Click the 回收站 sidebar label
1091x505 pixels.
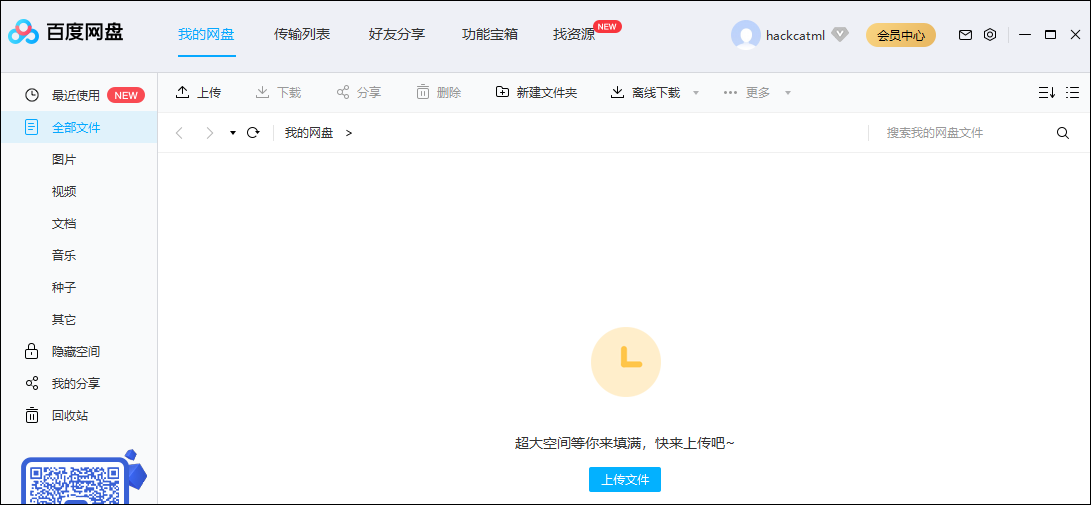point(70,415)
